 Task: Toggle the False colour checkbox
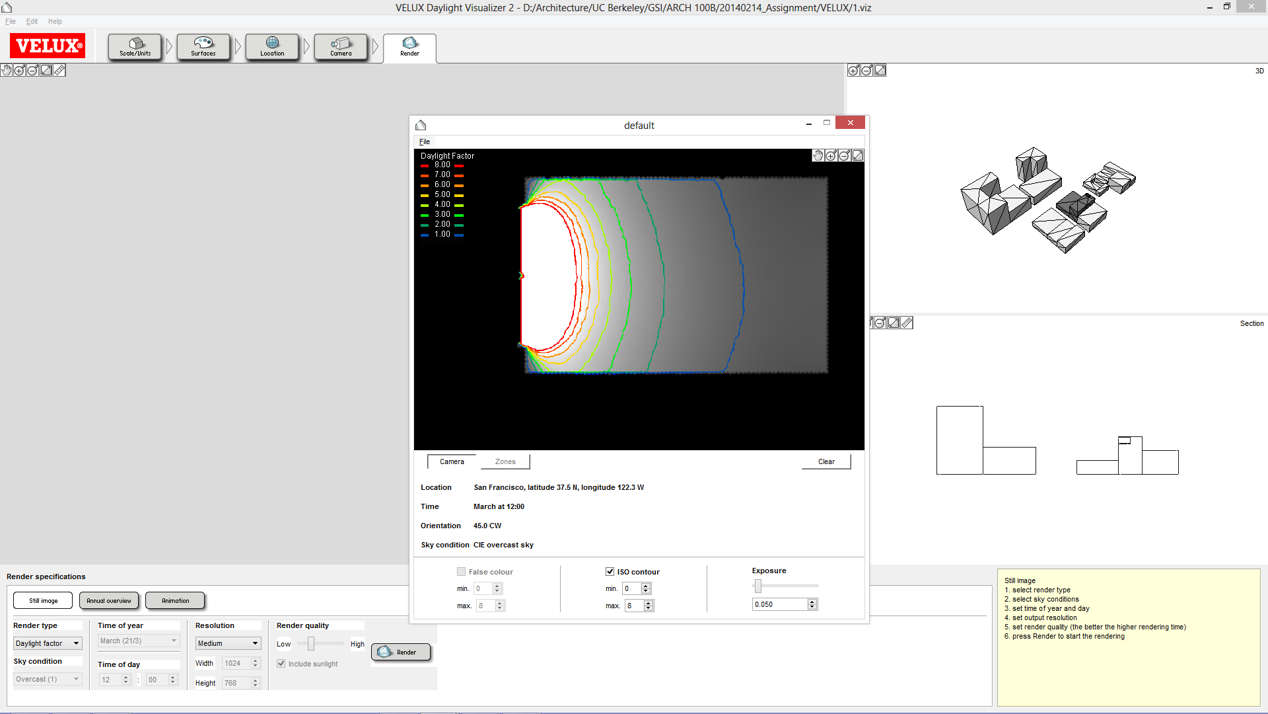(x=461, y=572)
